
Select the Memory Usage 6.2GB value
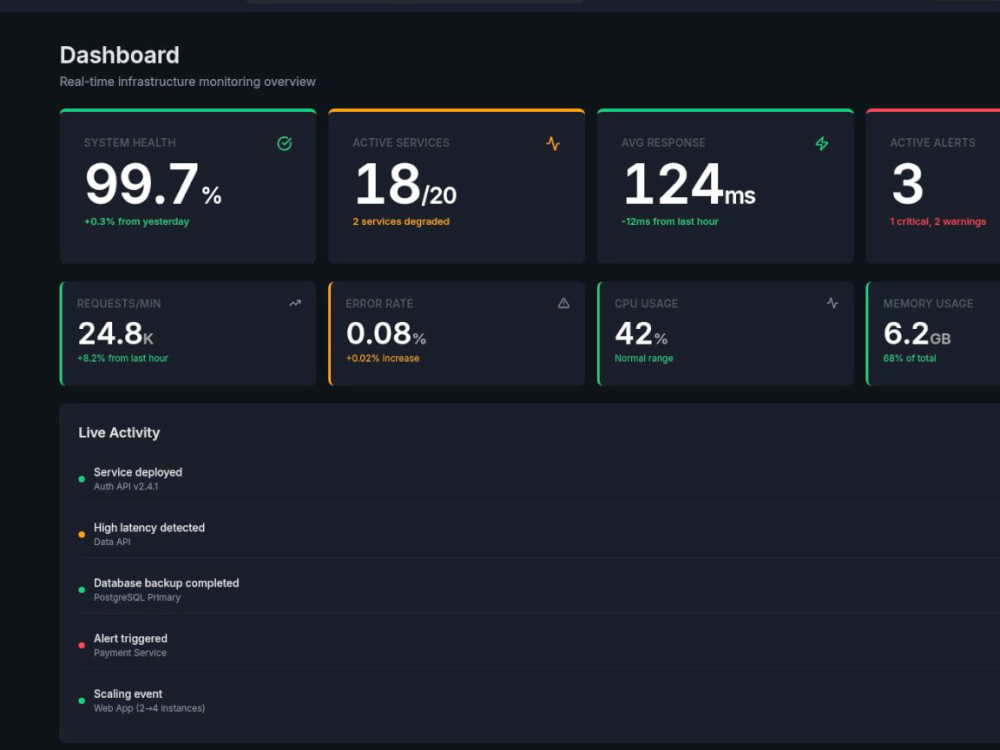pyautogui.click(x=917, y=334)
